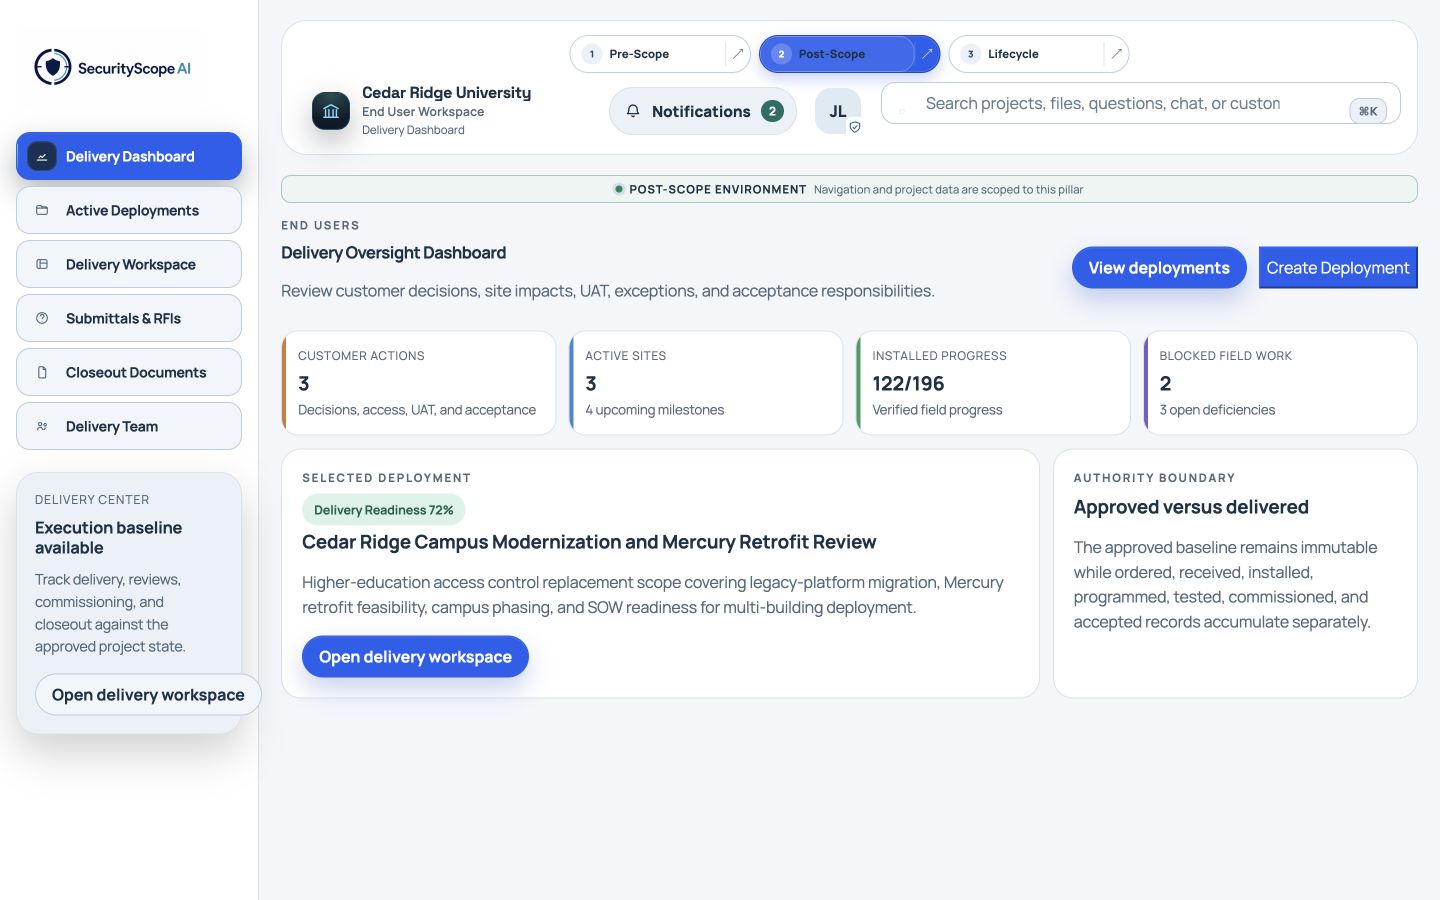Switch to the Pre-Scope pillar tab
This screenshot has width=1440, height=900.
click(x=649, y=54)
